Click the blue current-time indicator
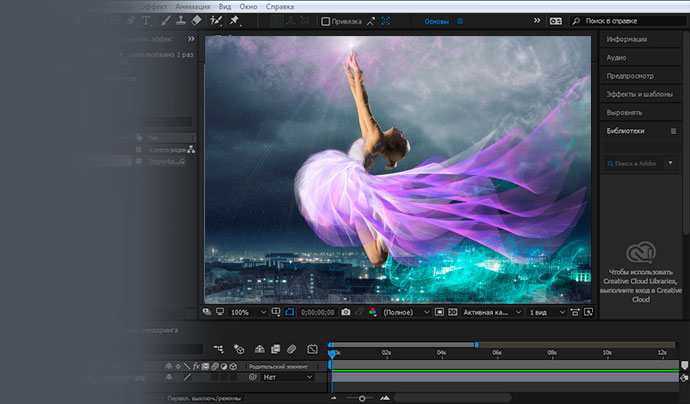690x404 pixels. coord(332,353)
